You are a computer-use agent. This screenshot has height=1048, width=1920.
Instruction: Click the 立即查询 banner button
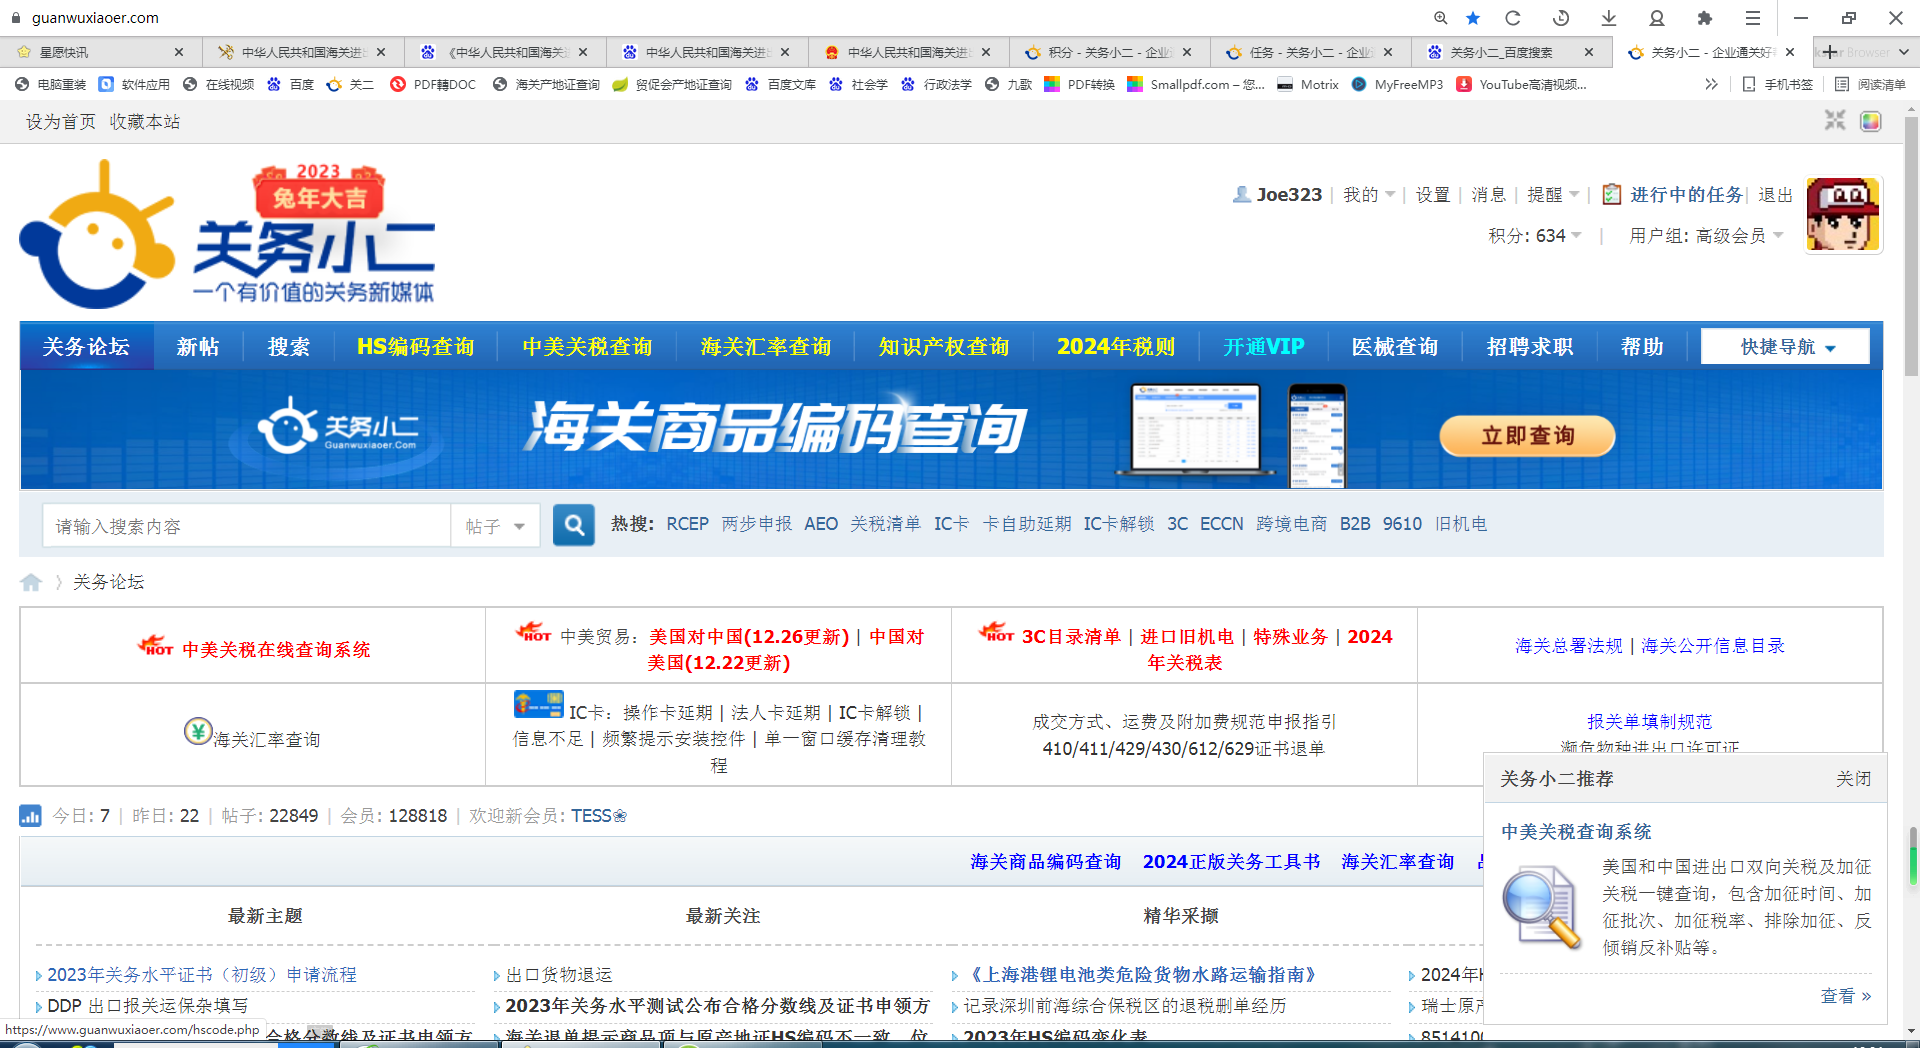[1527, 436]
